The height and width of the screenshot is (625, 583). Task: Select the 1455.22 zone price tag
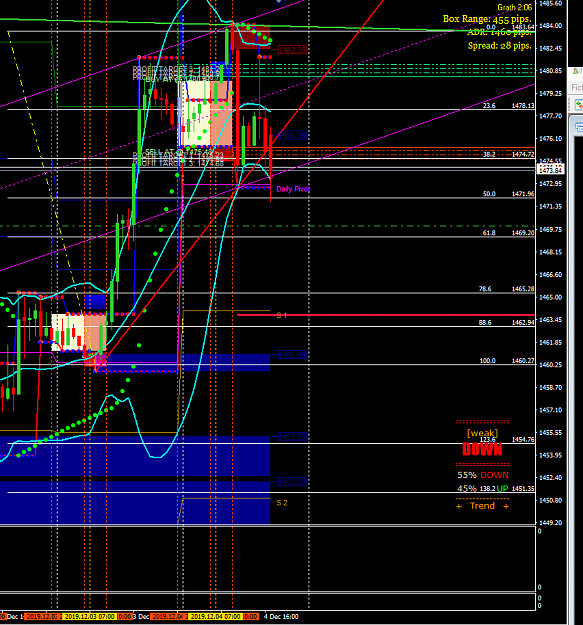point(292,437)
